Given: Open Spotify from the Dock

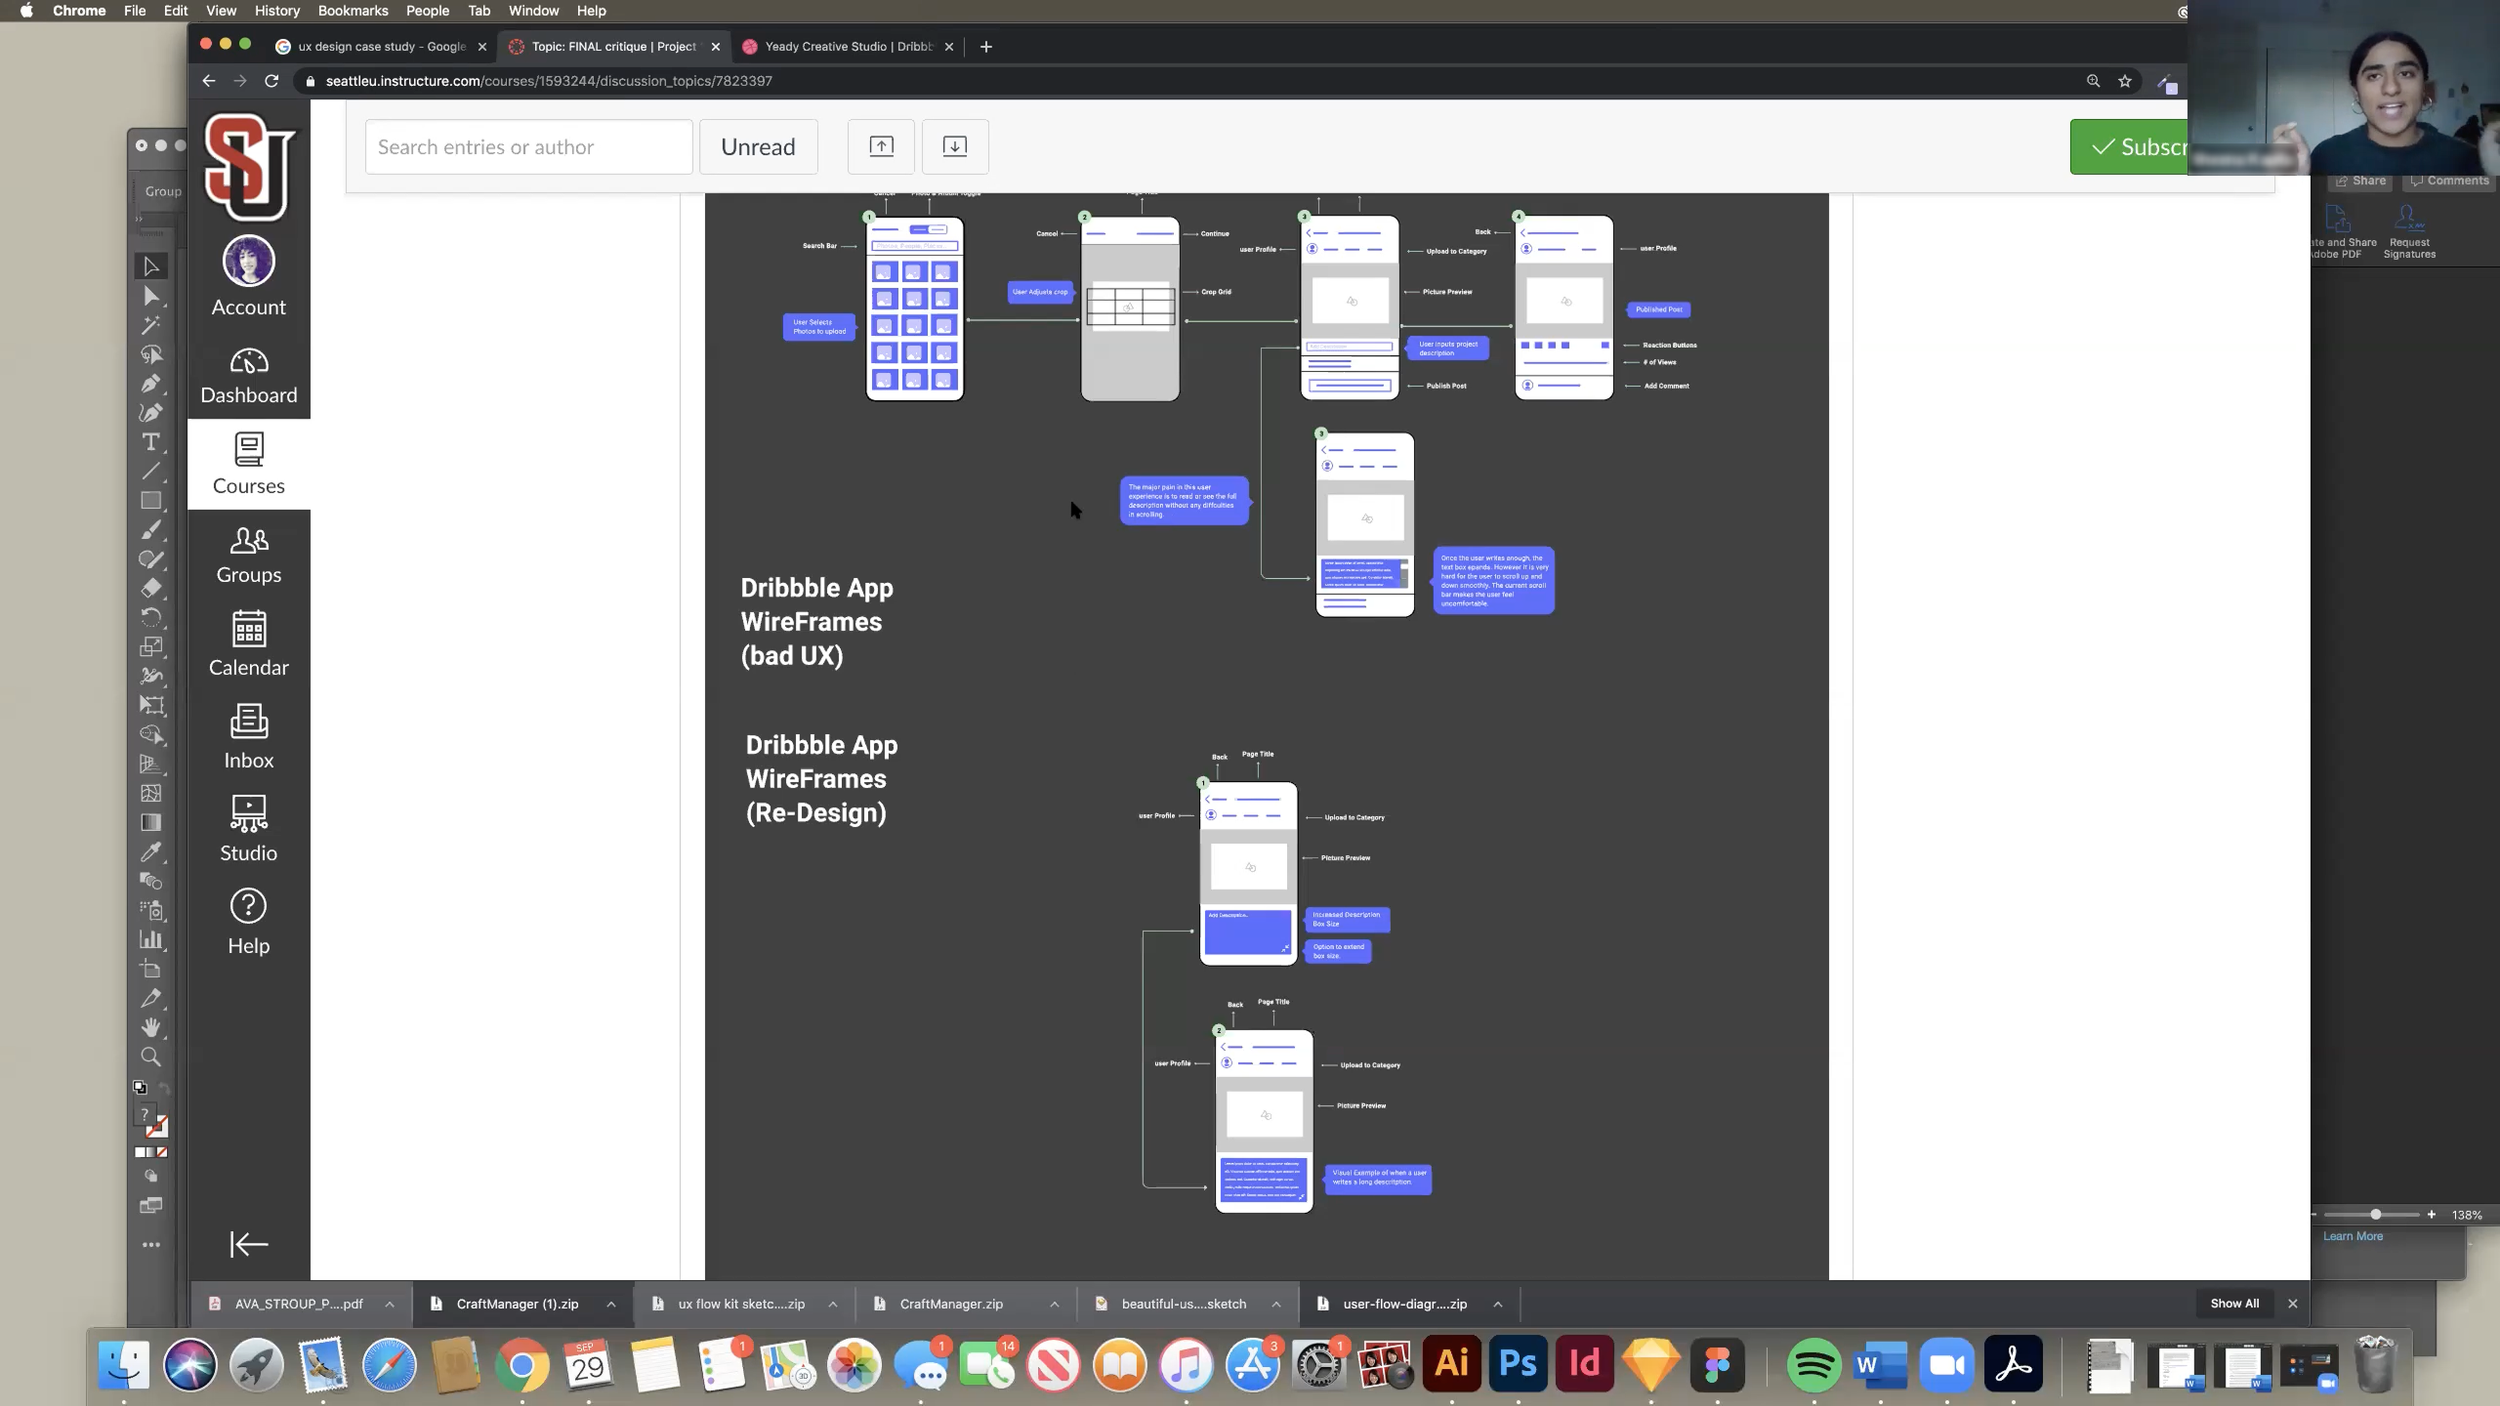Looking at the screenshot, I should tap(1813, 1364).
